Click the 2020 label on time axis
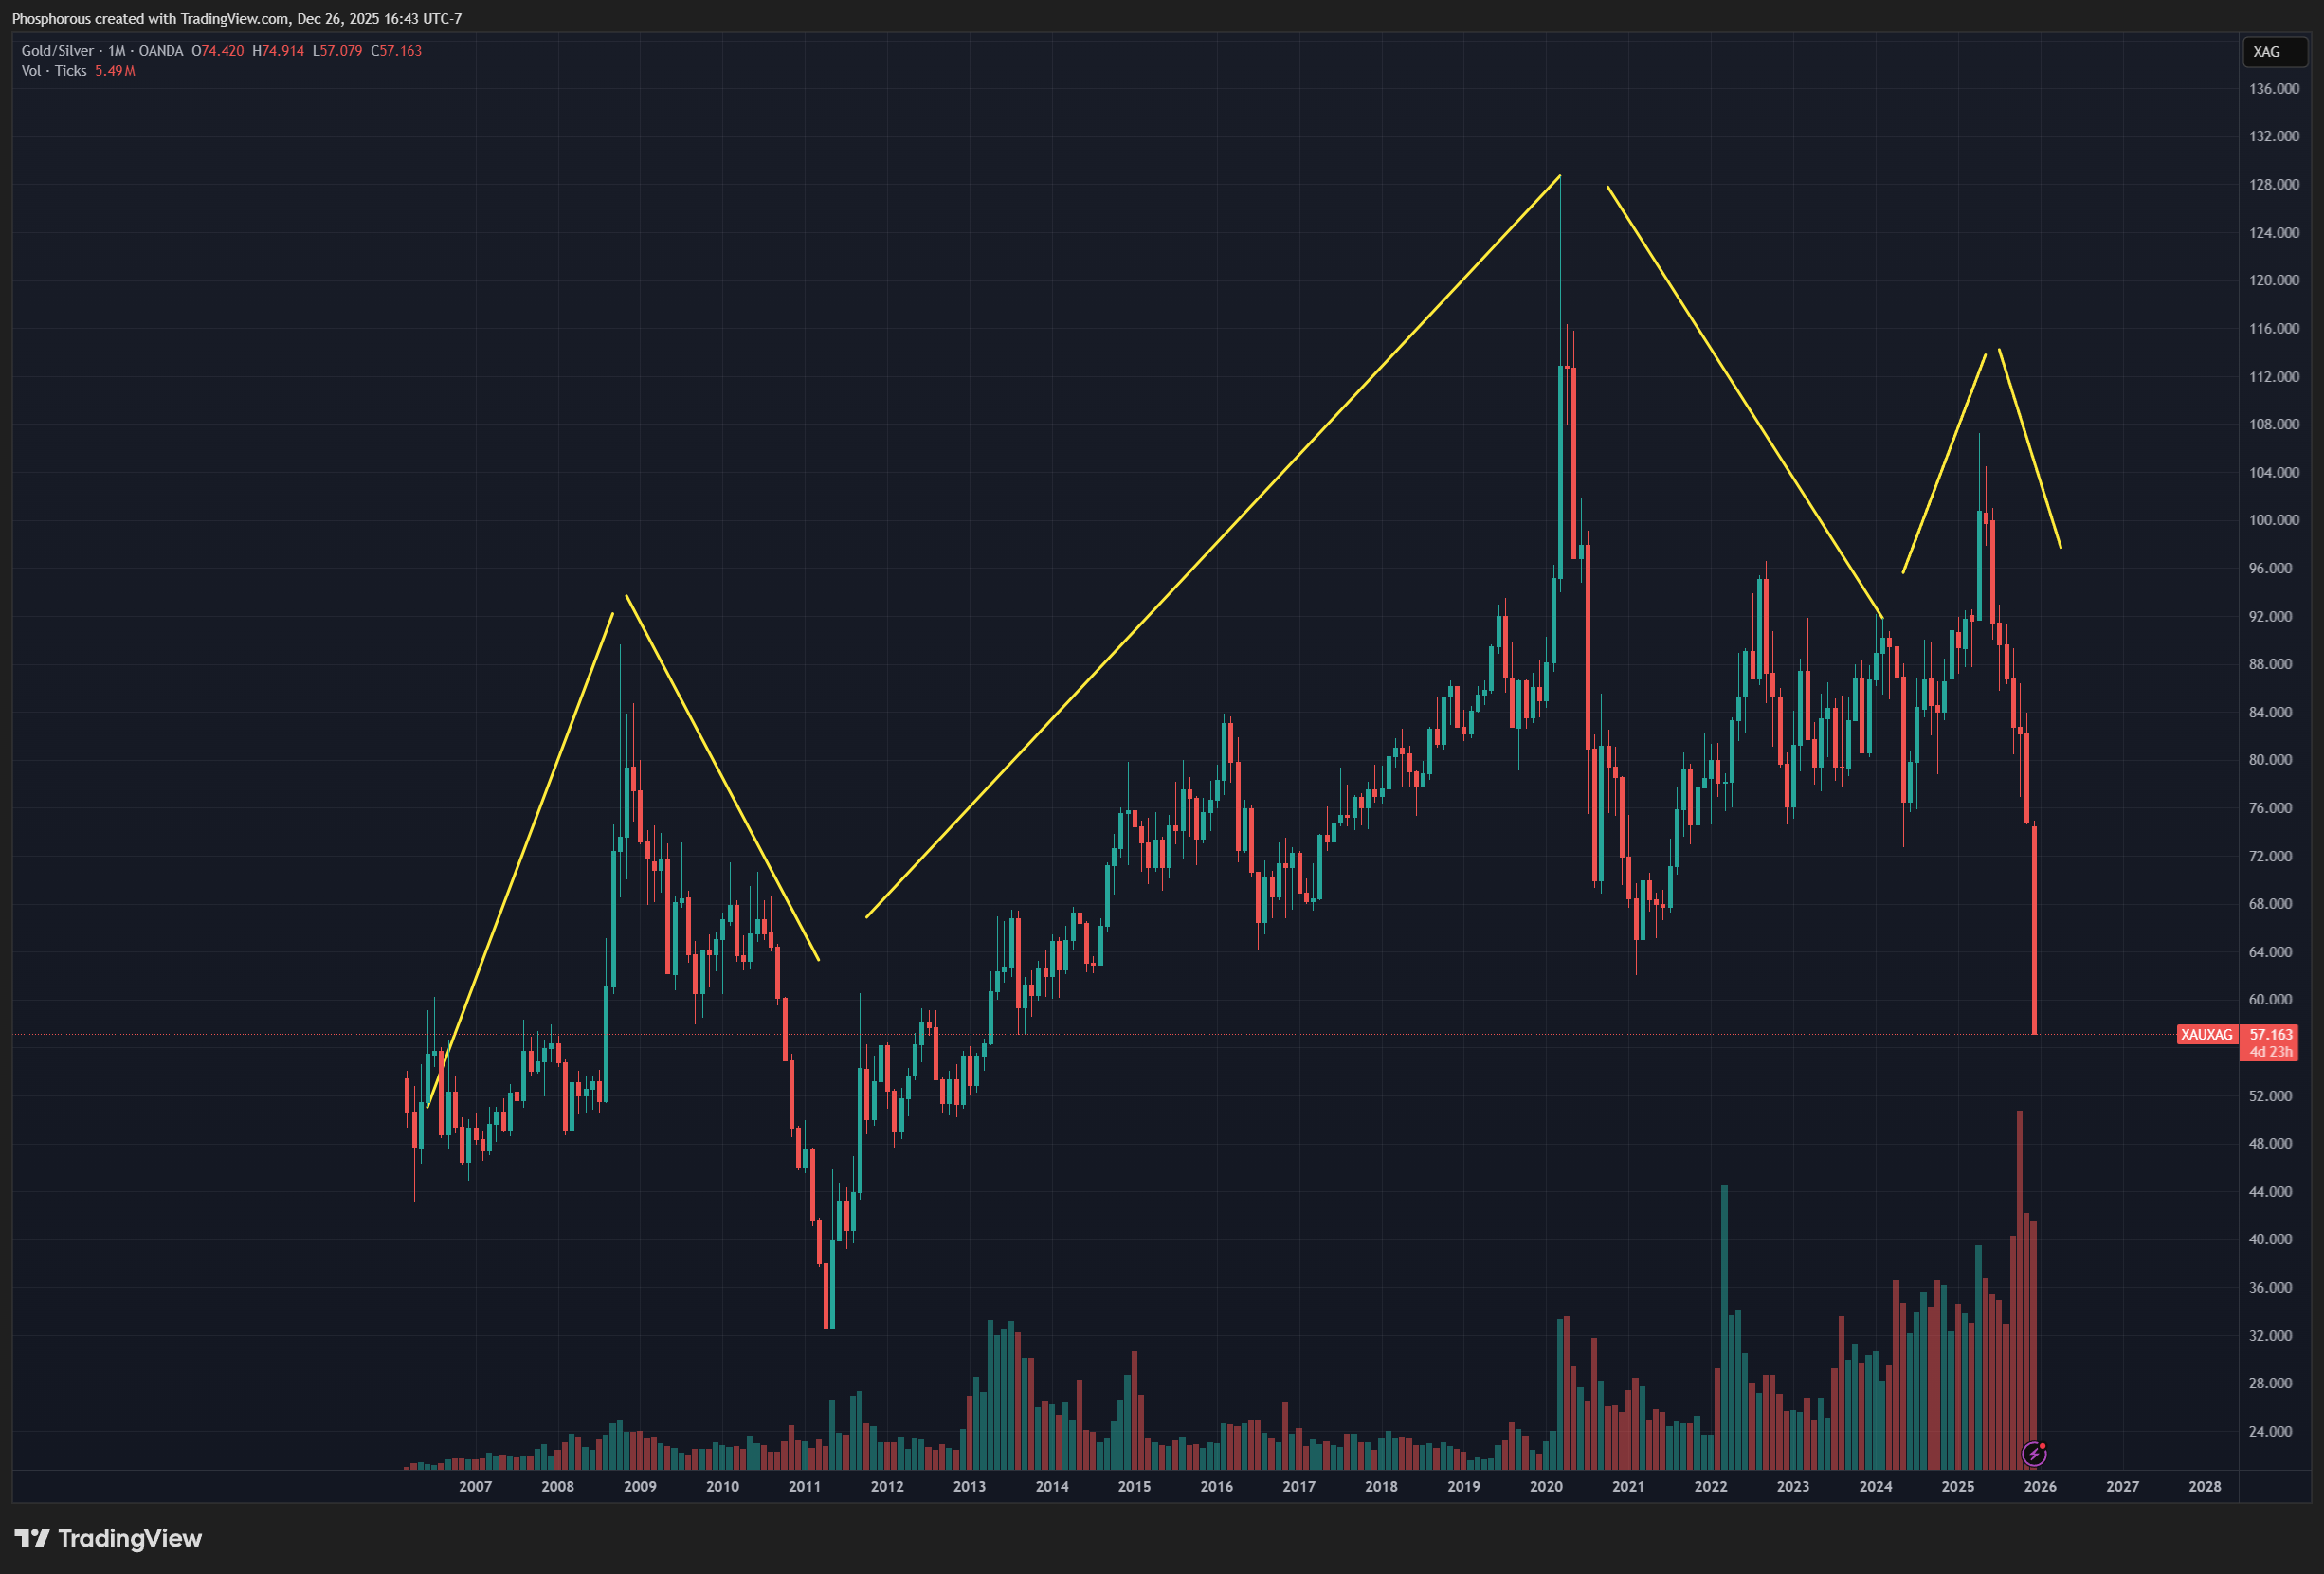 [1546, 1487]
